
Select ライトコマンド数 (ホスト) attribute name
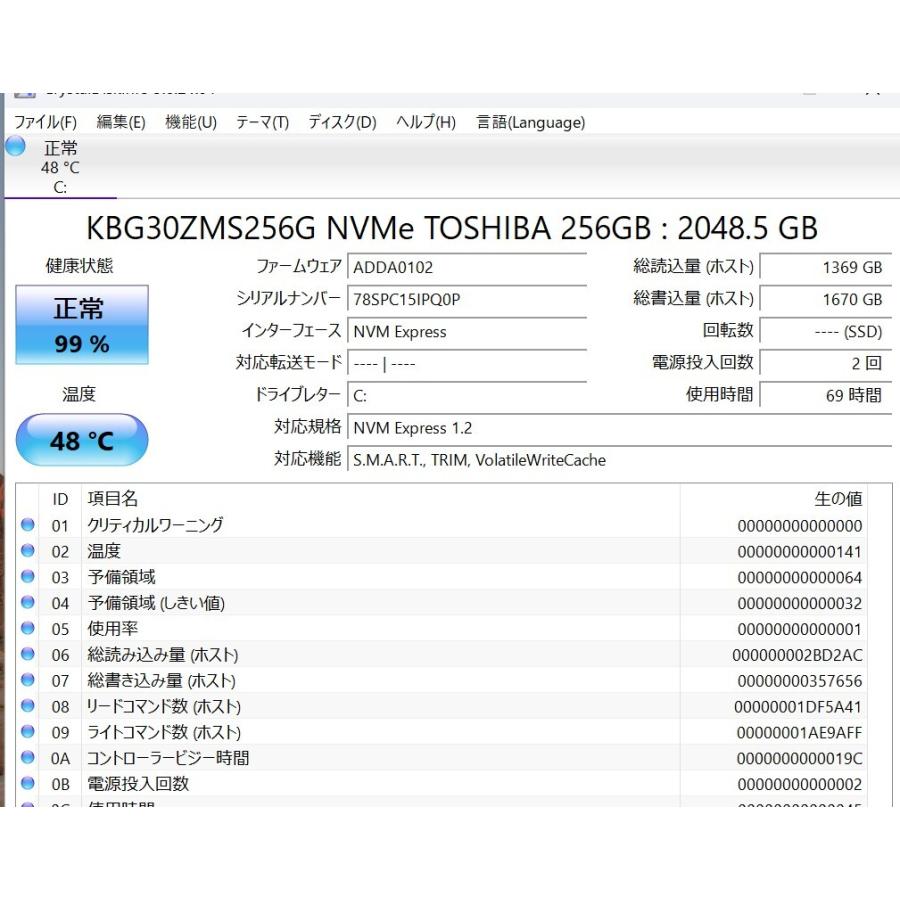(164, 731)
